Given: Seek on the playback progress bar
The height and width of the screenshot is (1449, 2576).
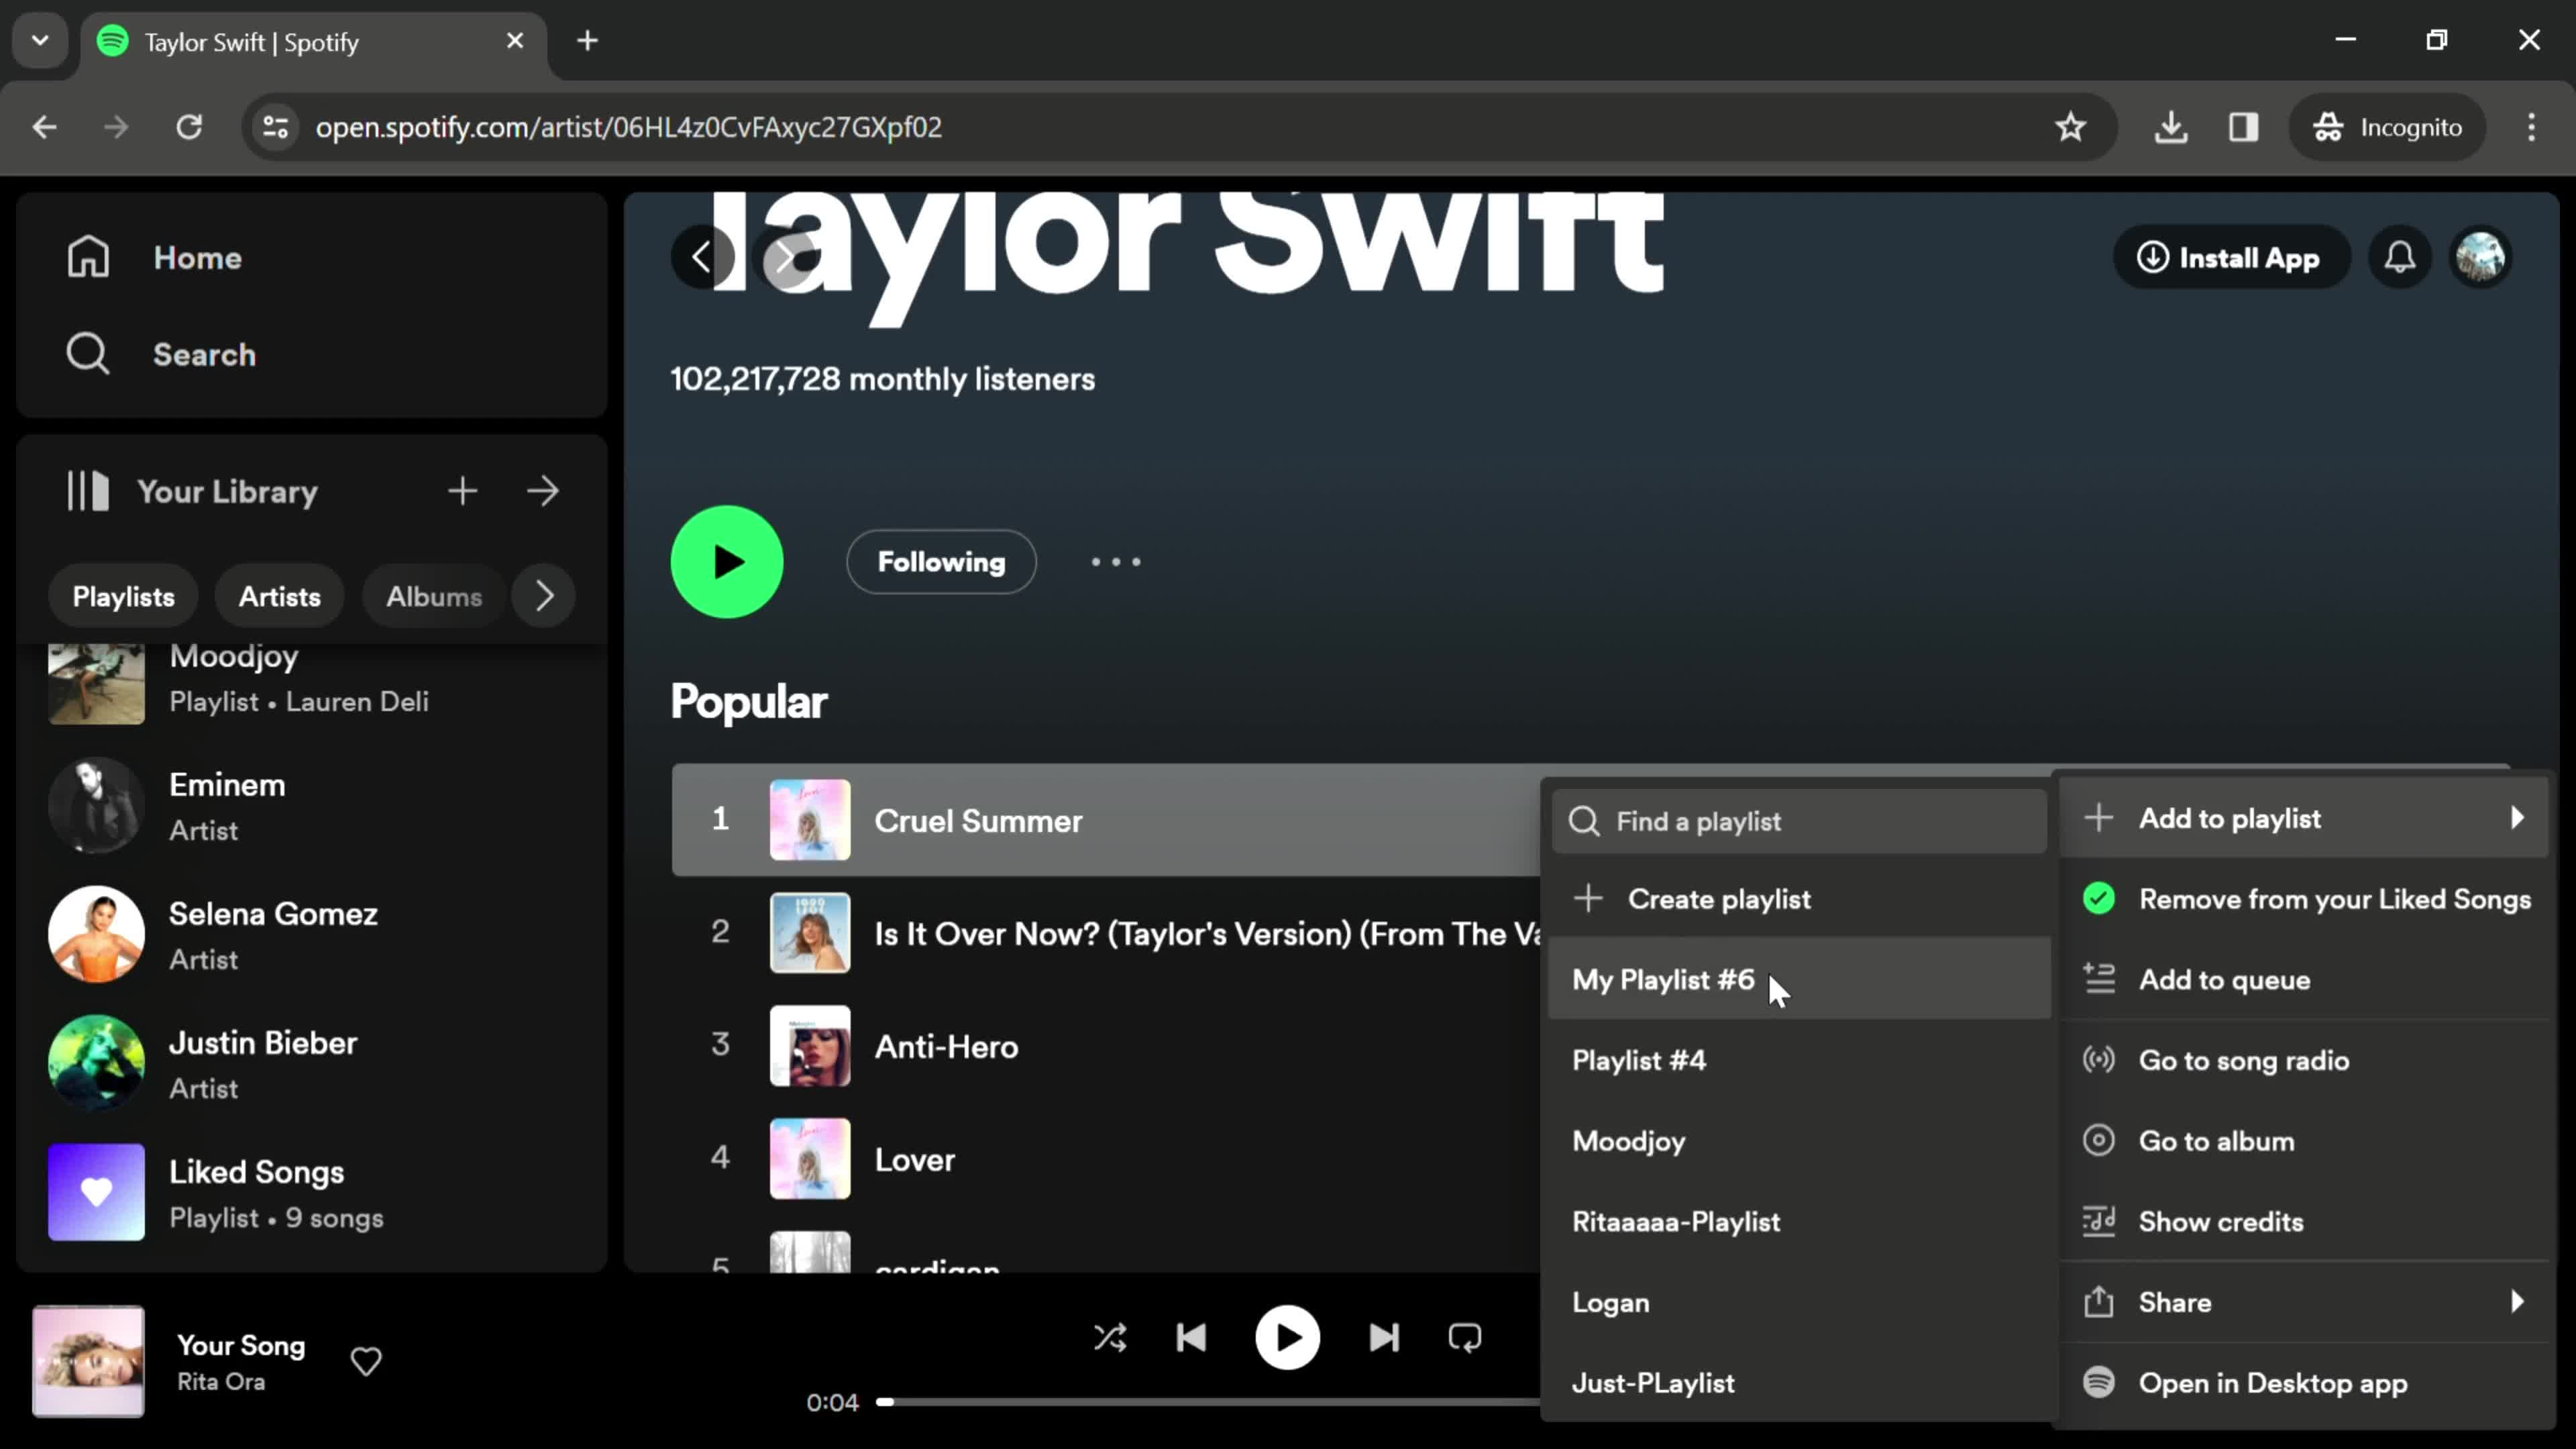Looking at the screenshot, I should point(1208,1402).
